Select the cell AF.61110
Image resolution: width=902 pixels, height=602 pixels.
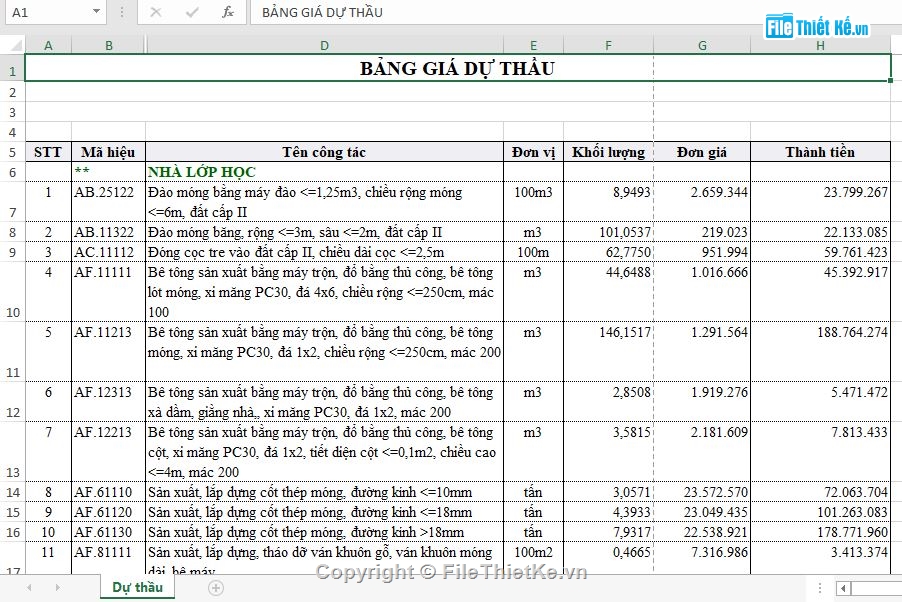(x=109, y=492)
